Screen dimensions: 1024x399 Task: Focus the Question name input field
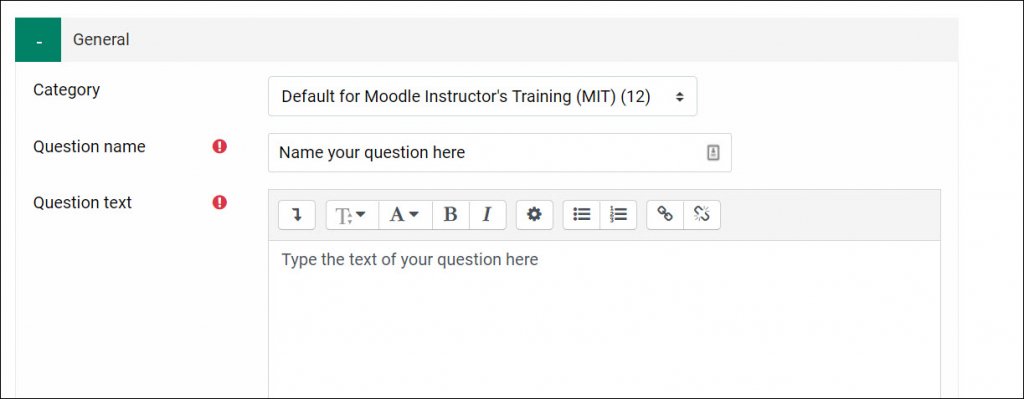pyautogui.click(x=500, y=153)
